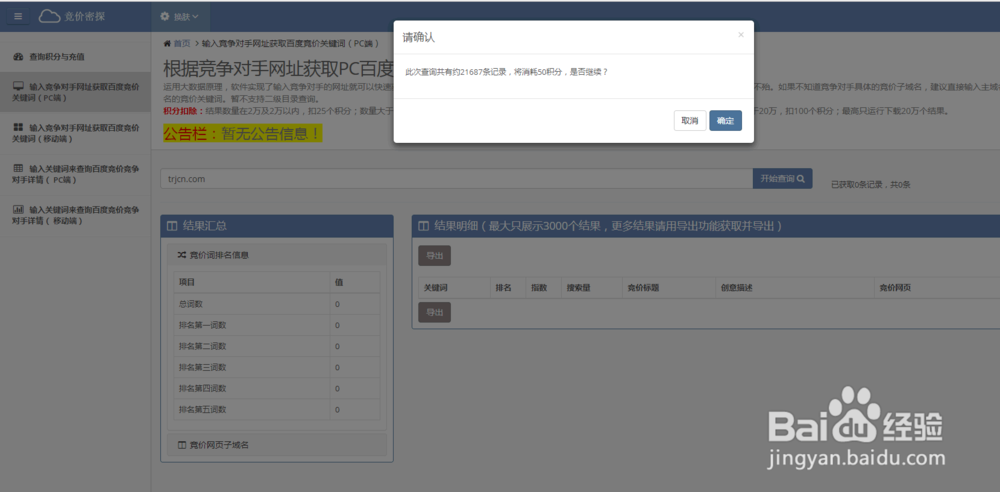Viewport: 1000px width, 492px height.
Task: Click the home icon in breadcrumb
Action: pos(167,43)
